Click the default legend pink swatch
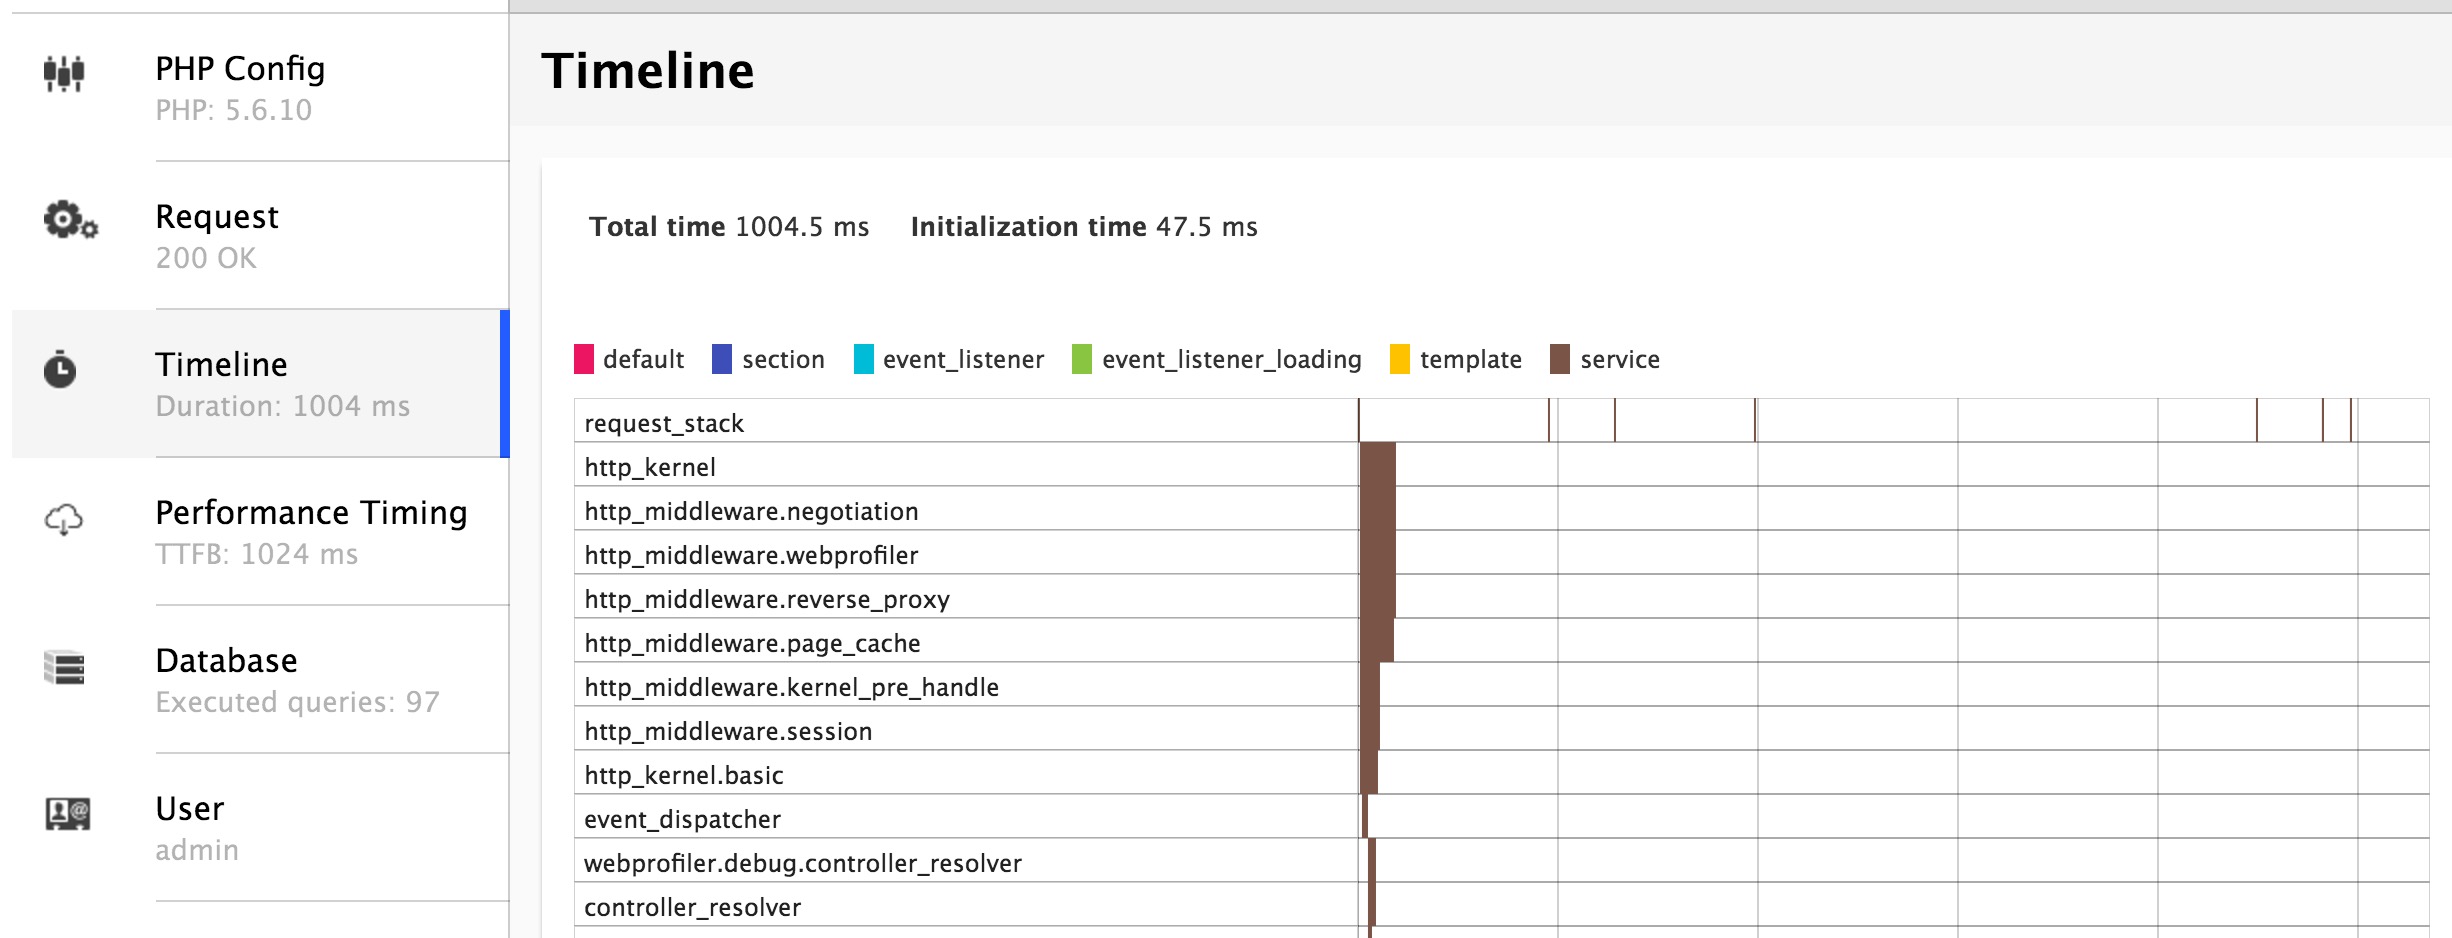Image resolution: width=2452 pixels, height=938 pixels. coord(585,359)
